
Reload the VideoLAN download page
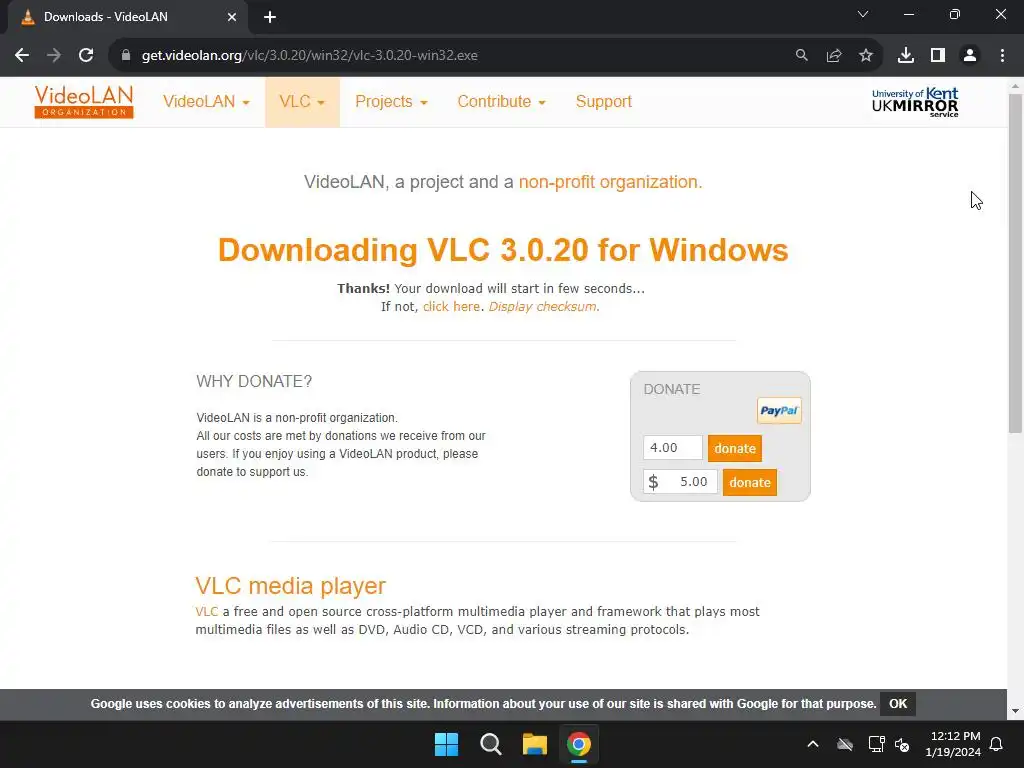(x=86, y=56)
